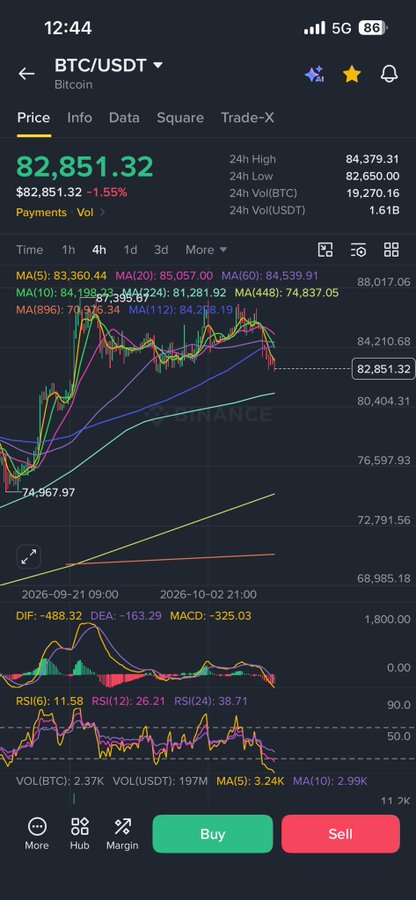Open the Vol link with chevron
Screen dimensions: 416x900
pyautogui.click(x=91, y=212)
